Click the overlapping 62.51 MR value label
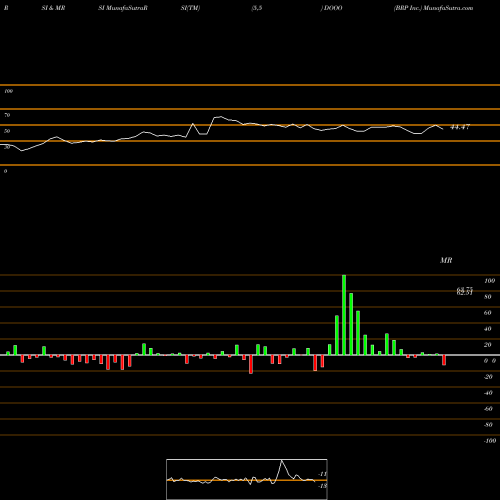This screenshot has width=500, height=500. point(465,293)
